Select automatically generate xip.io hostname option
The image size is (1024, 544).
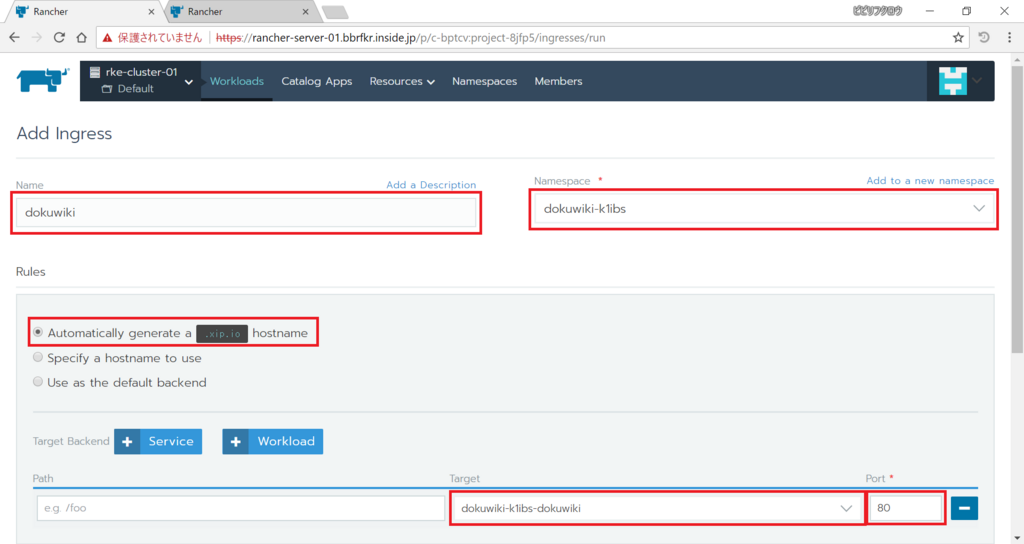(x=38, y=332)
